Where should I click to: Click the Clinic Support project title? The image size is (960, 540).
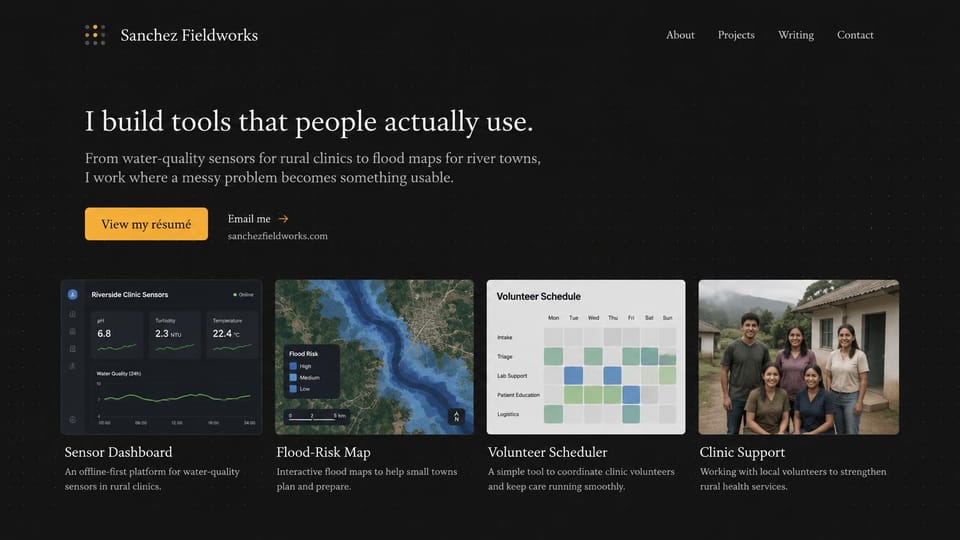point(742,452)
